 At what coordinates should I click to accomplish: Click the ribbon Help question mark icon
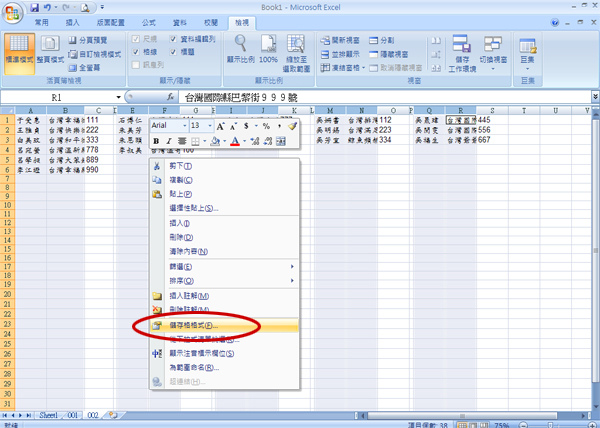555,23
